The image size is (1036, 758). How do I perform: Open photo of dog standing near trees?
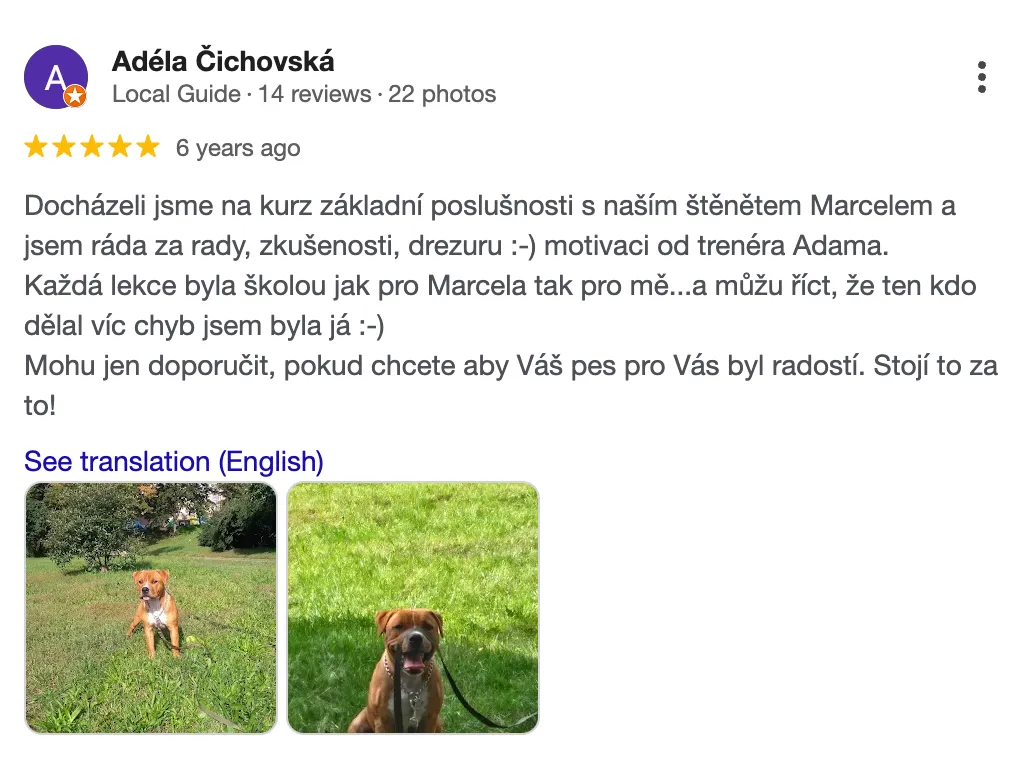tap(150, 608)
